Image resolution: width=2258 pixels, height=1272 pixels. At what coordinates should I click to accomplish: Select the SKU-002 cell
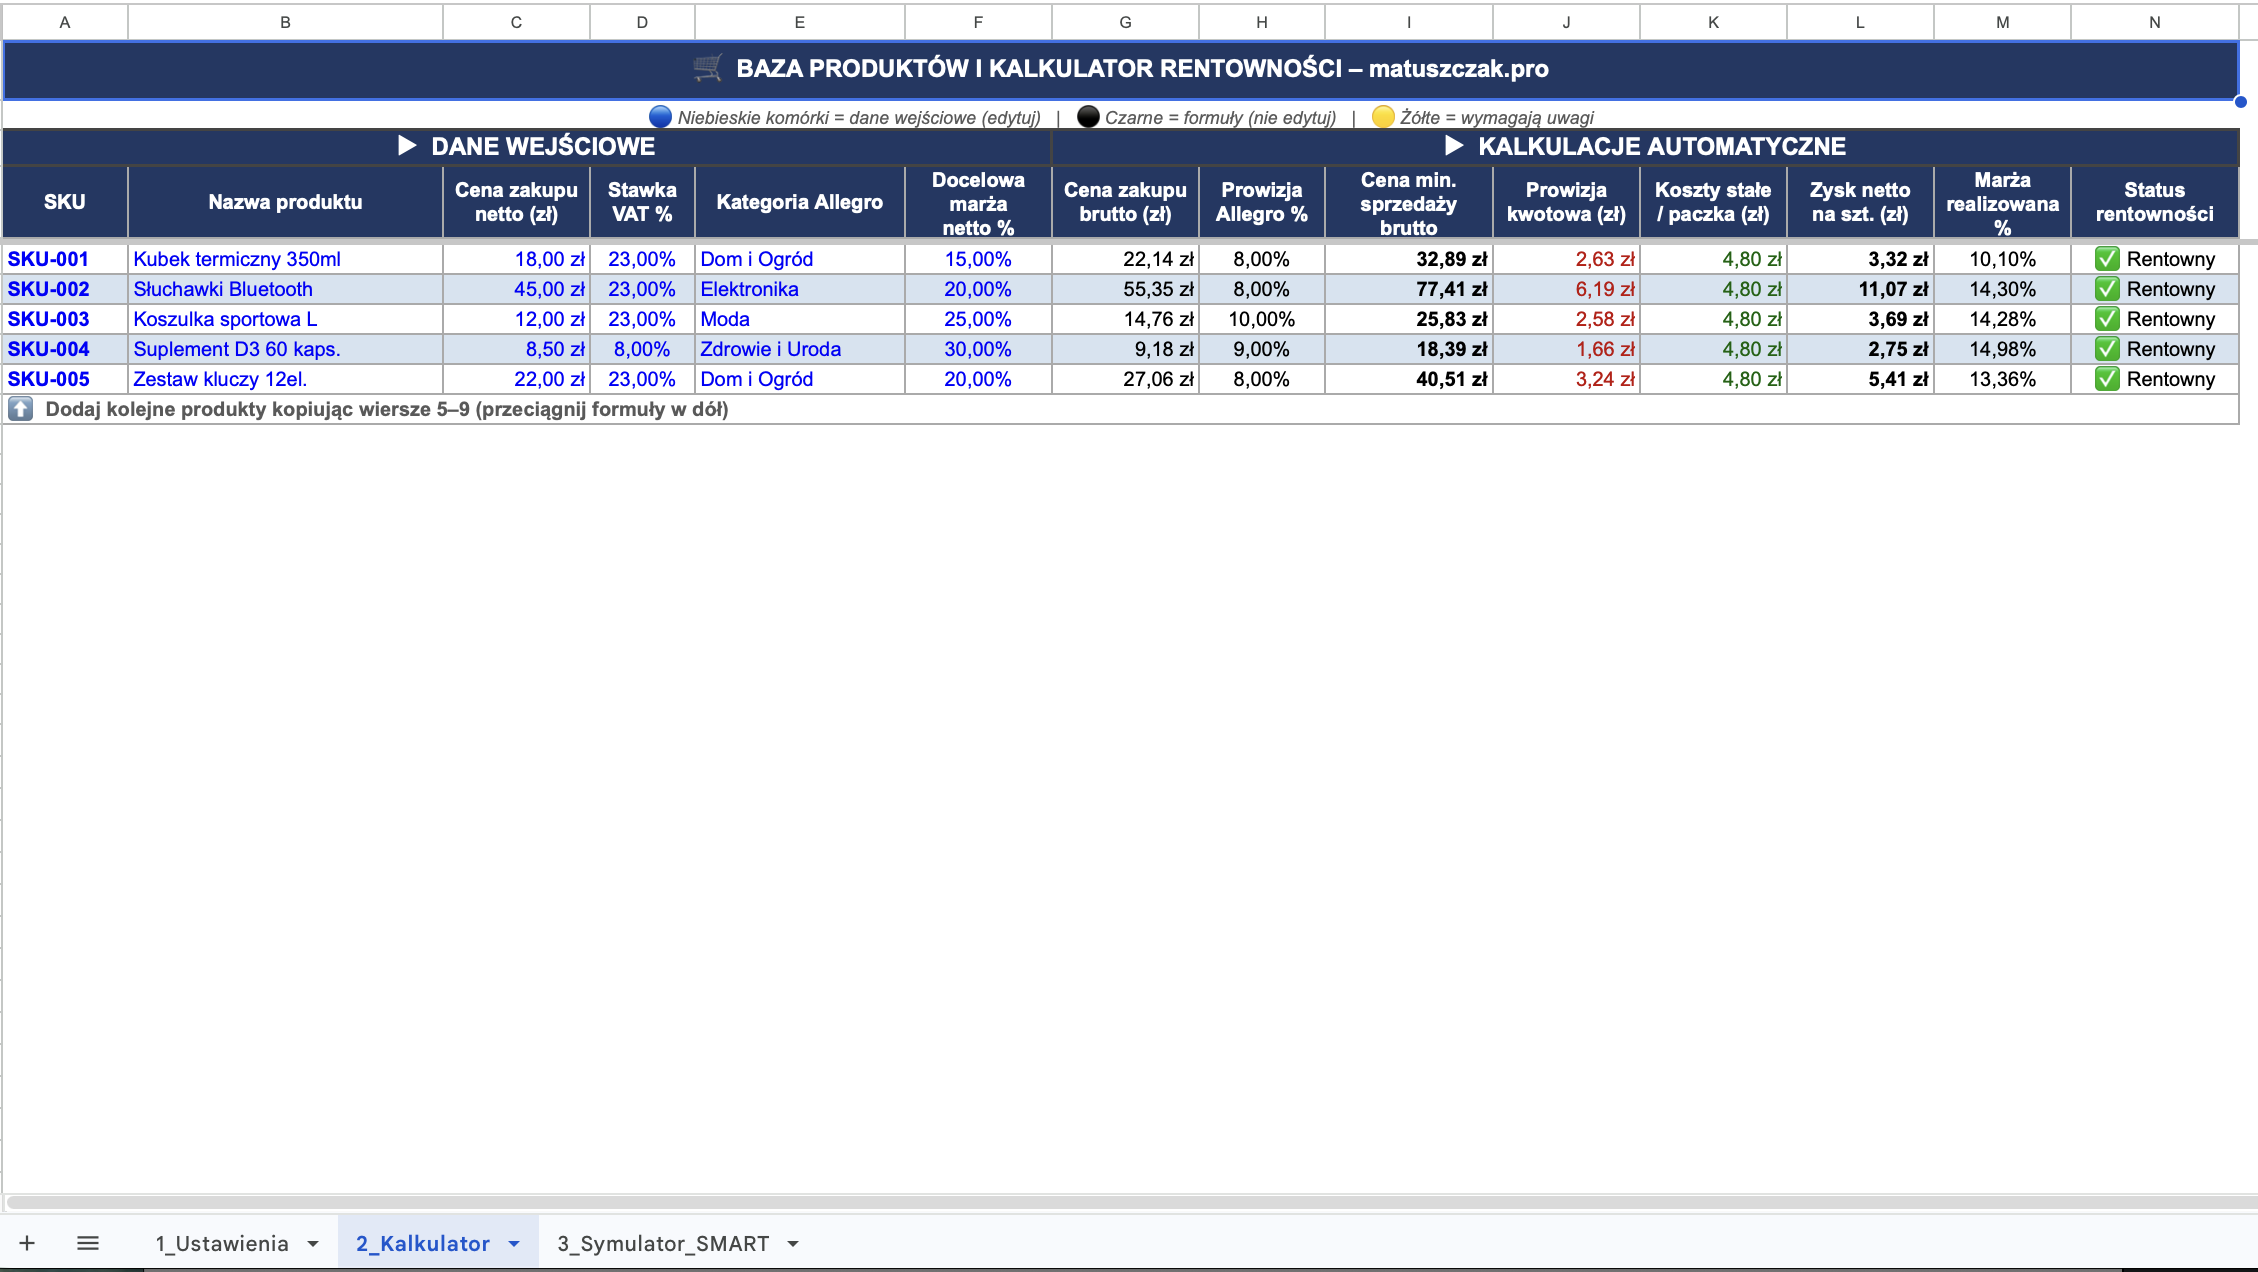[65, 289]
